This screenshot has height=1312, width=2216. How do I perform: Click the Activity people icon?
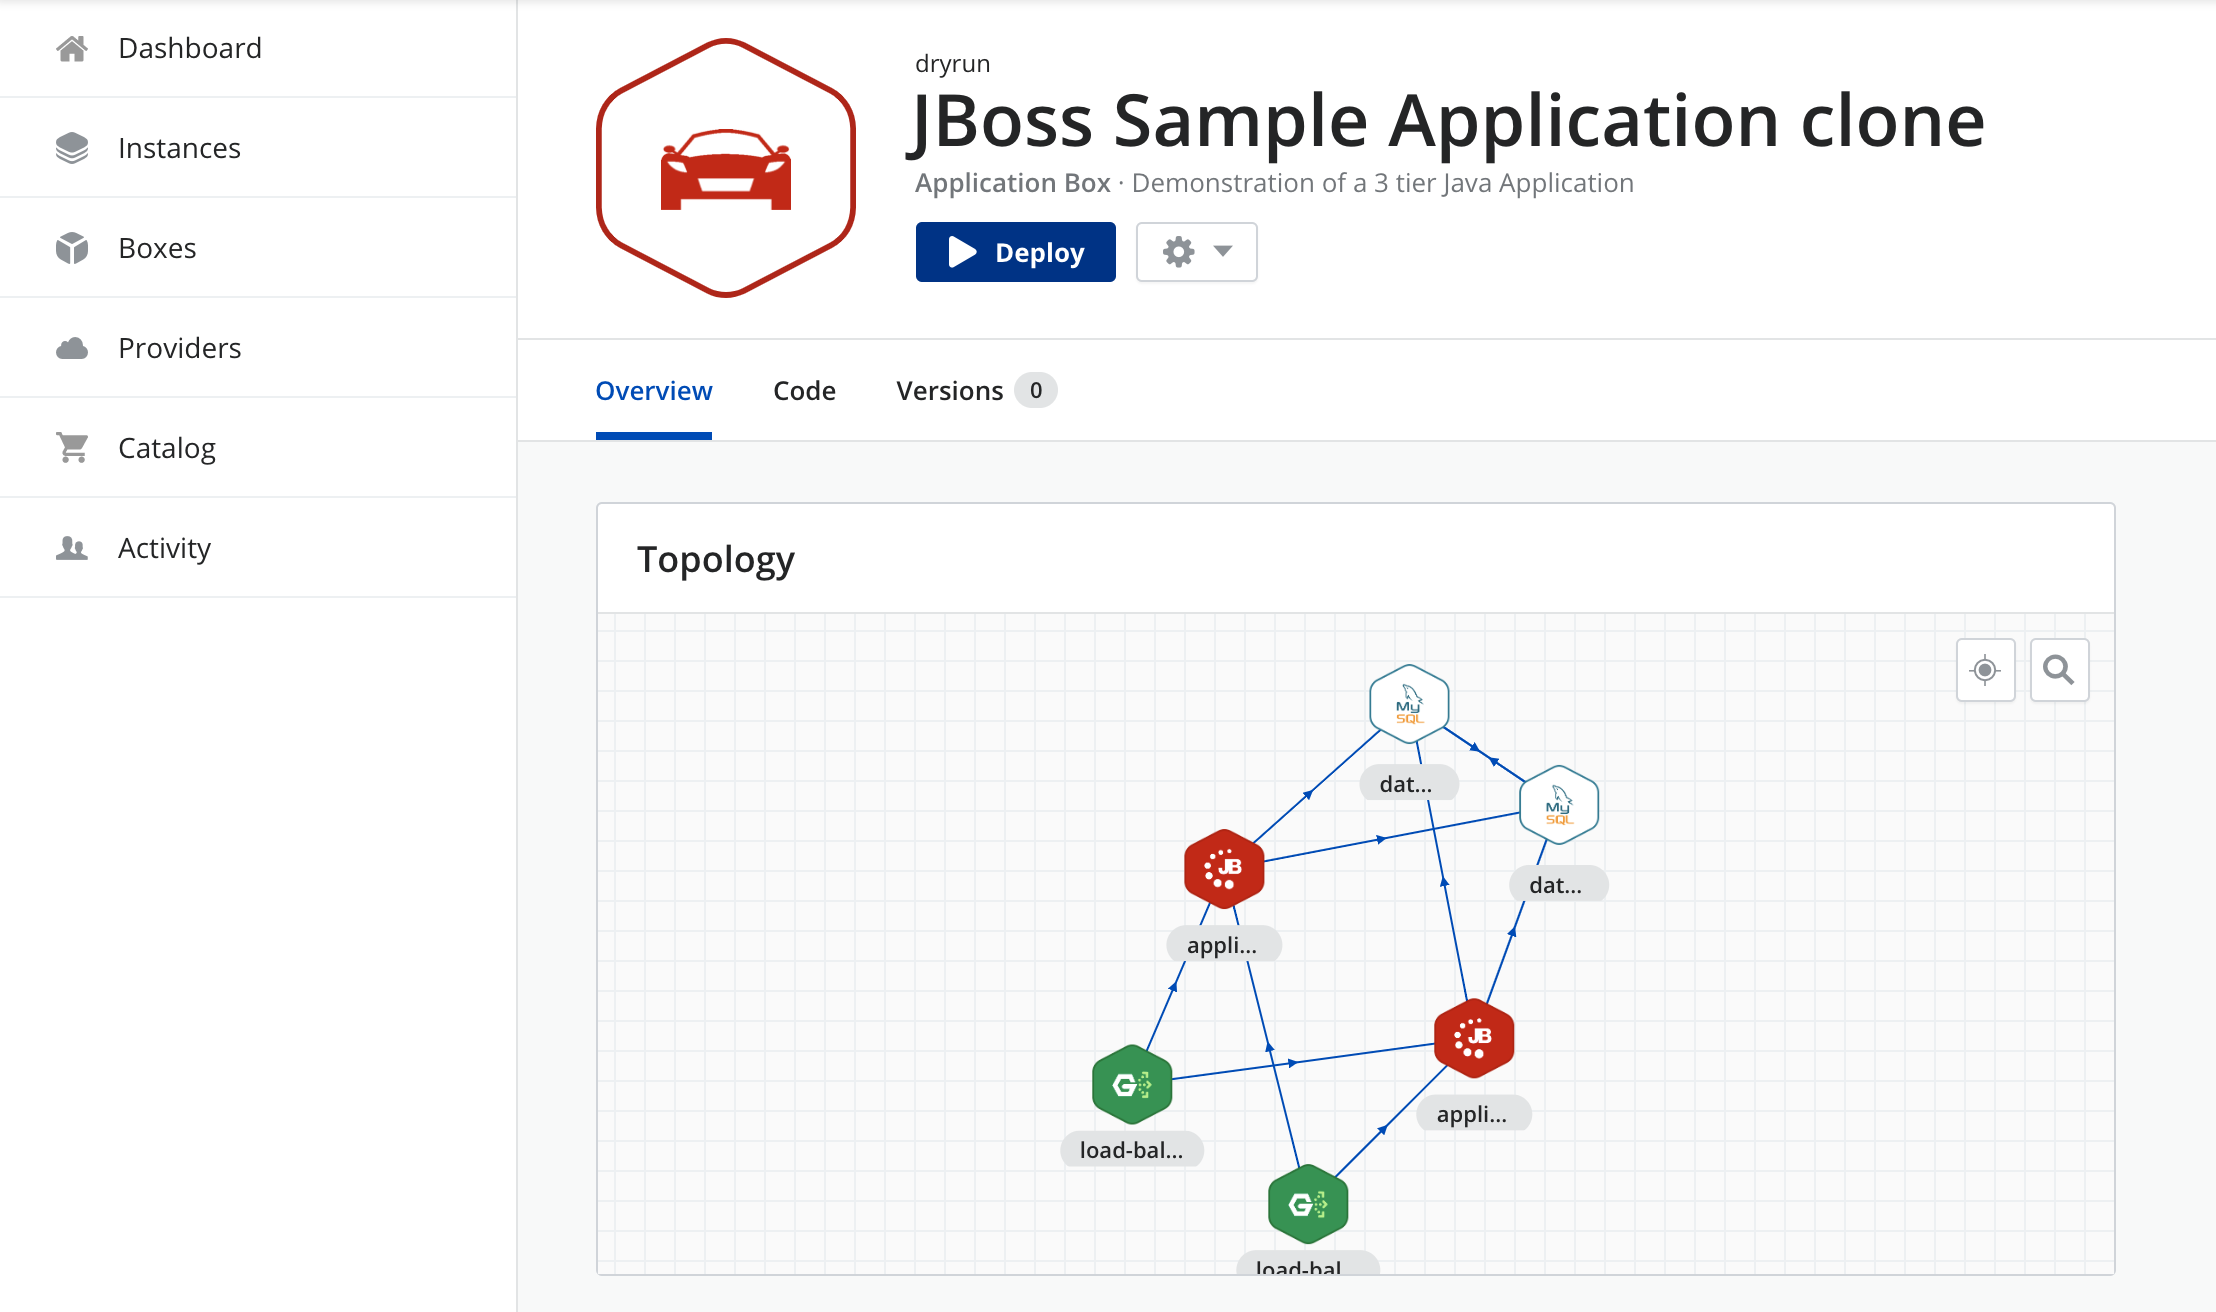point(72,548)
